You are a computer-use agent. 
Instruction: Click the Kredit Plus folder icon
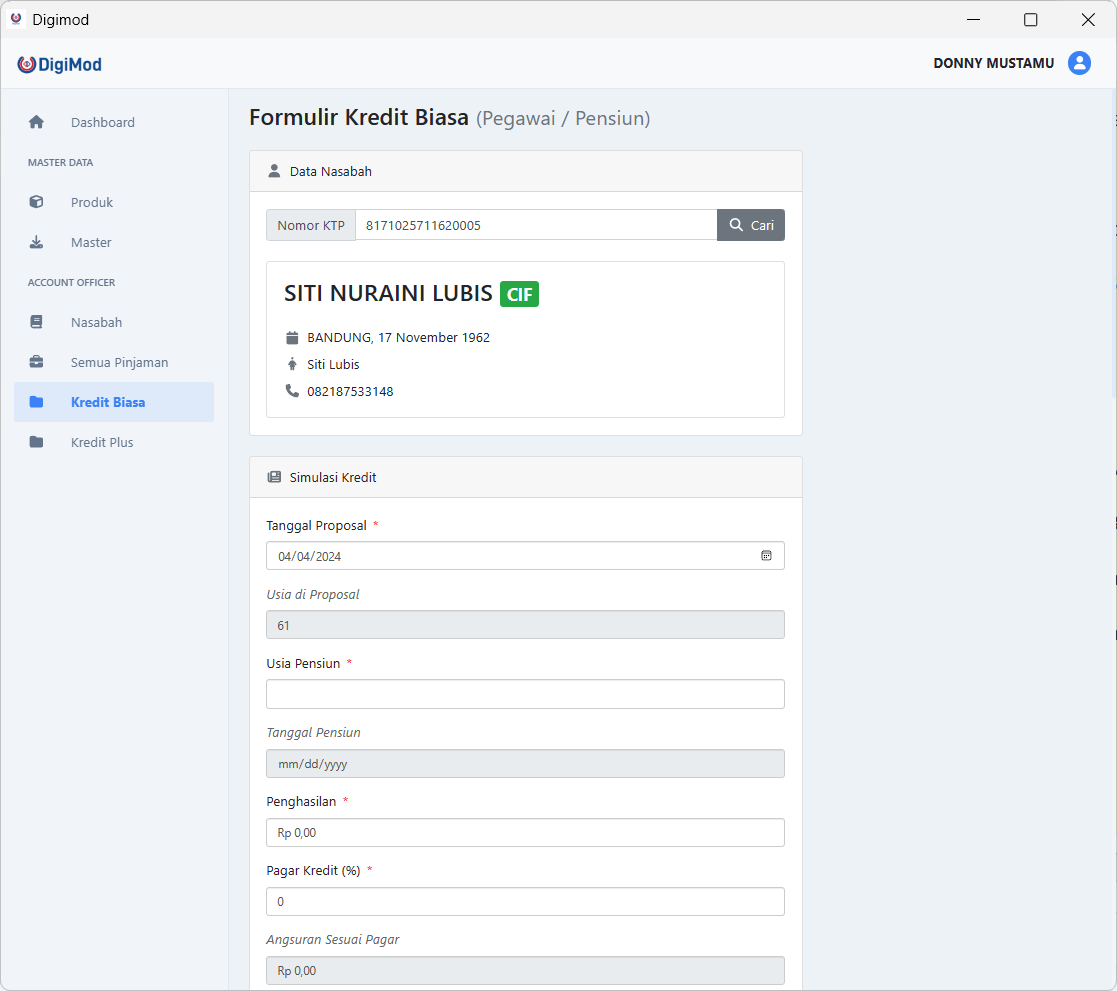coord(37,442)
